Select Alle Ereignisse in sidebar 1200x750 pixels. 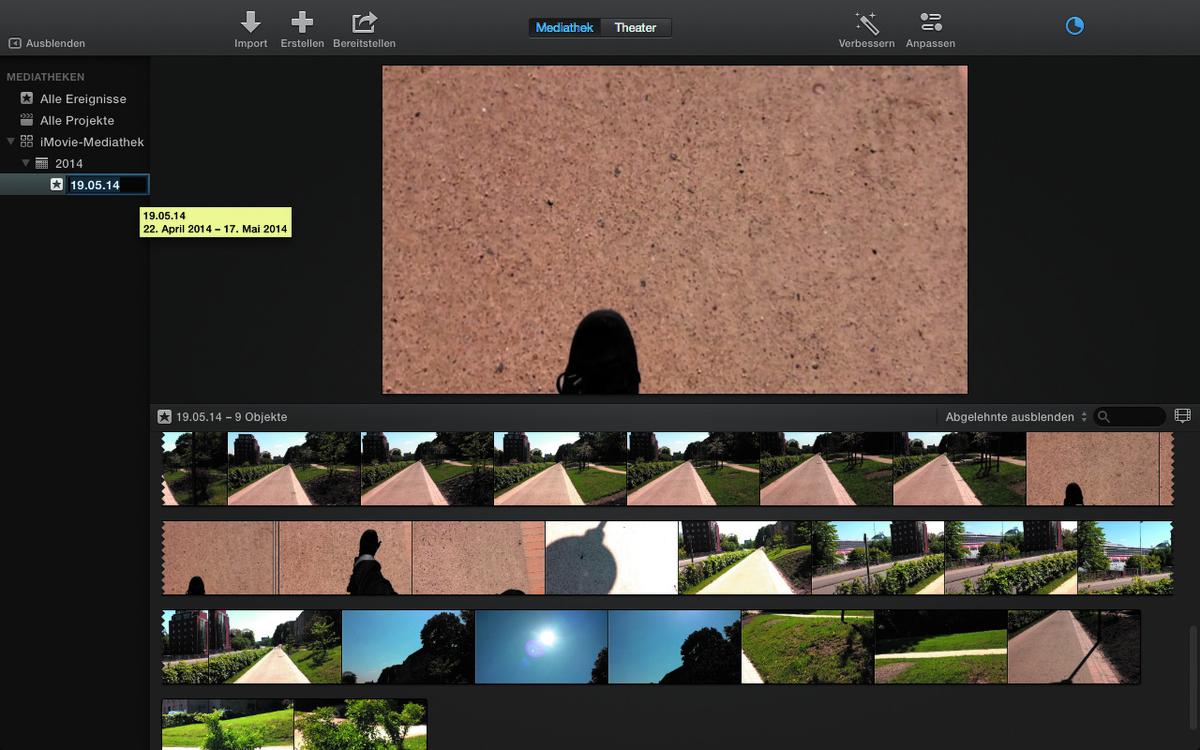click(83, 99)
